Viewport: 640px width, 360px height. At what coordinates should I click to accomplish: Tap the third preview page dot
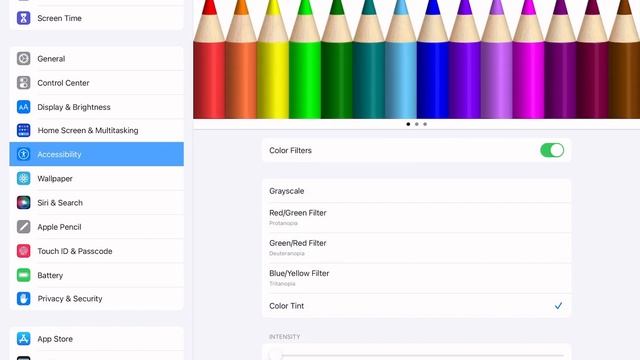(425, 124)
